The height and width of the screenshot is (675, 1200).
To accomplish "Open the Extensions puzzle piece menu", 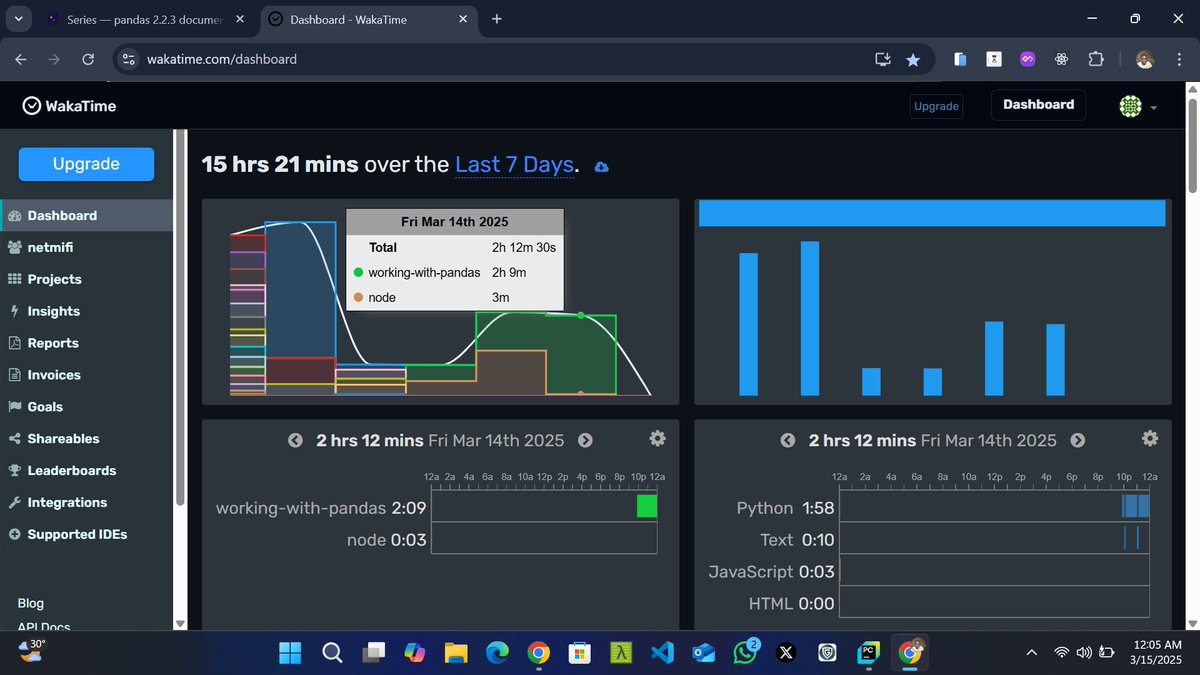I will pos(1095,59).
